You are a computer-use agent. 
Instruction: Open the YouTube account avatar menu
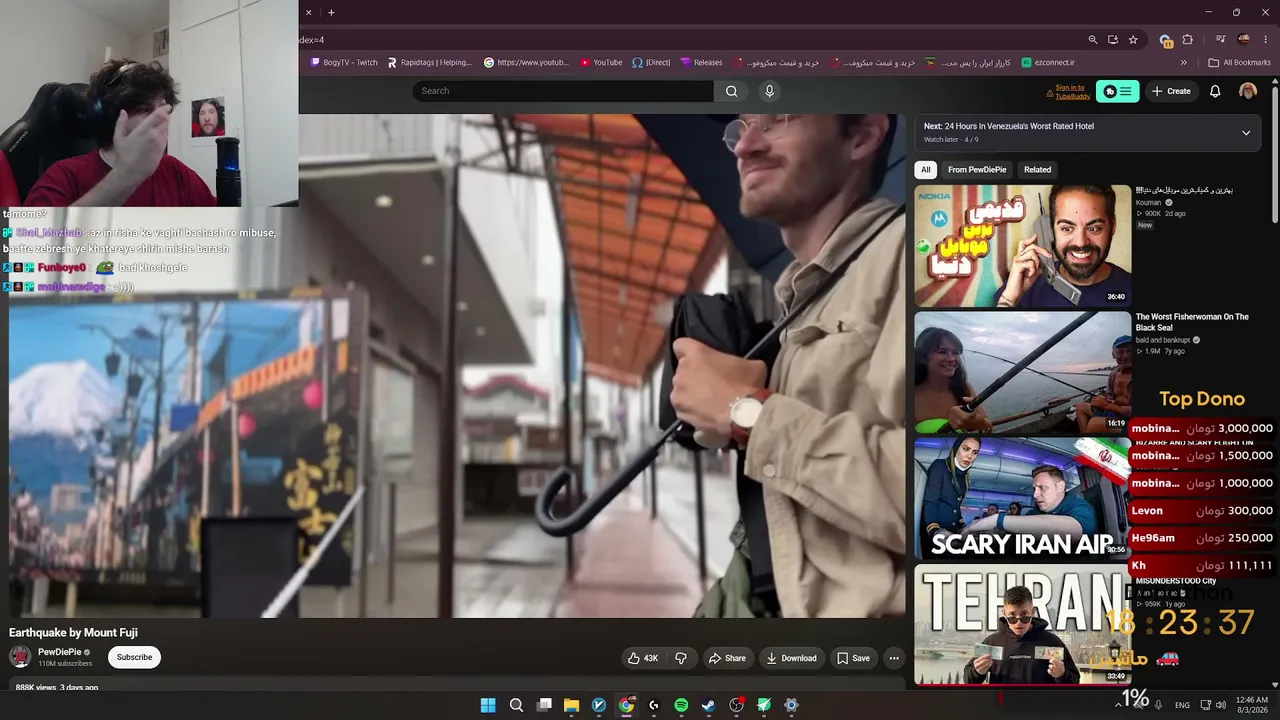point(1248,91)
